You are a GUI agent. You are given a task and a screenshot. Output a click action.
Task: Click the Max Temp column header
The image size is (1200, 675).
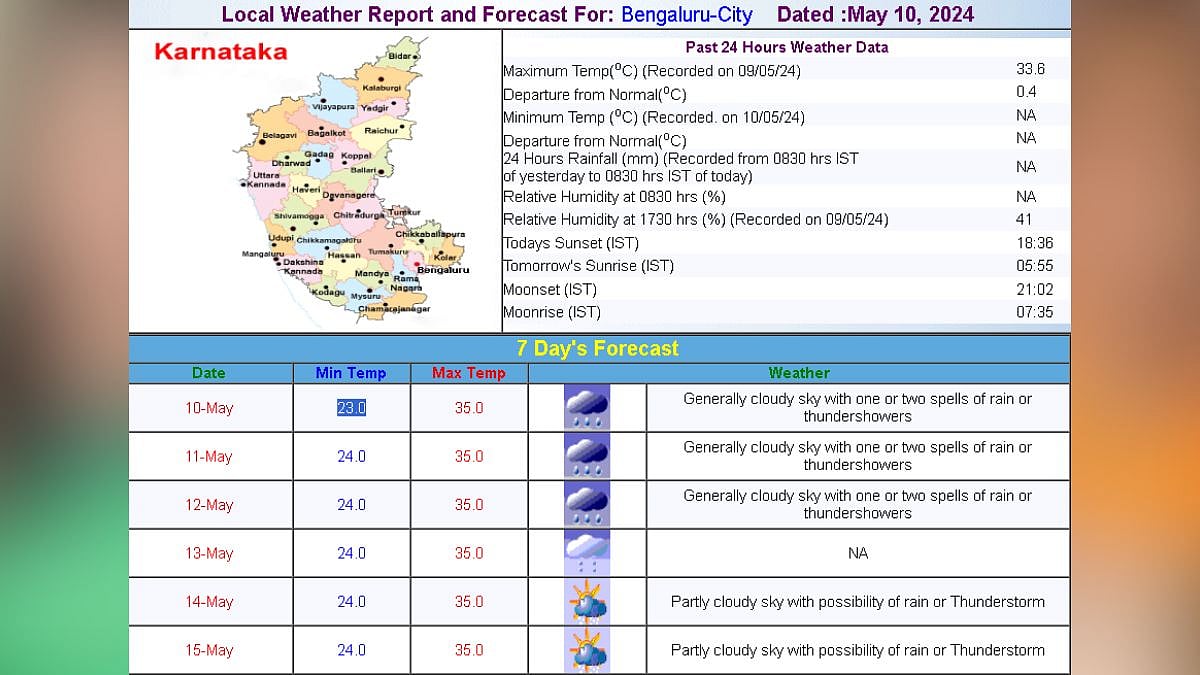click(x=469, y=373)
